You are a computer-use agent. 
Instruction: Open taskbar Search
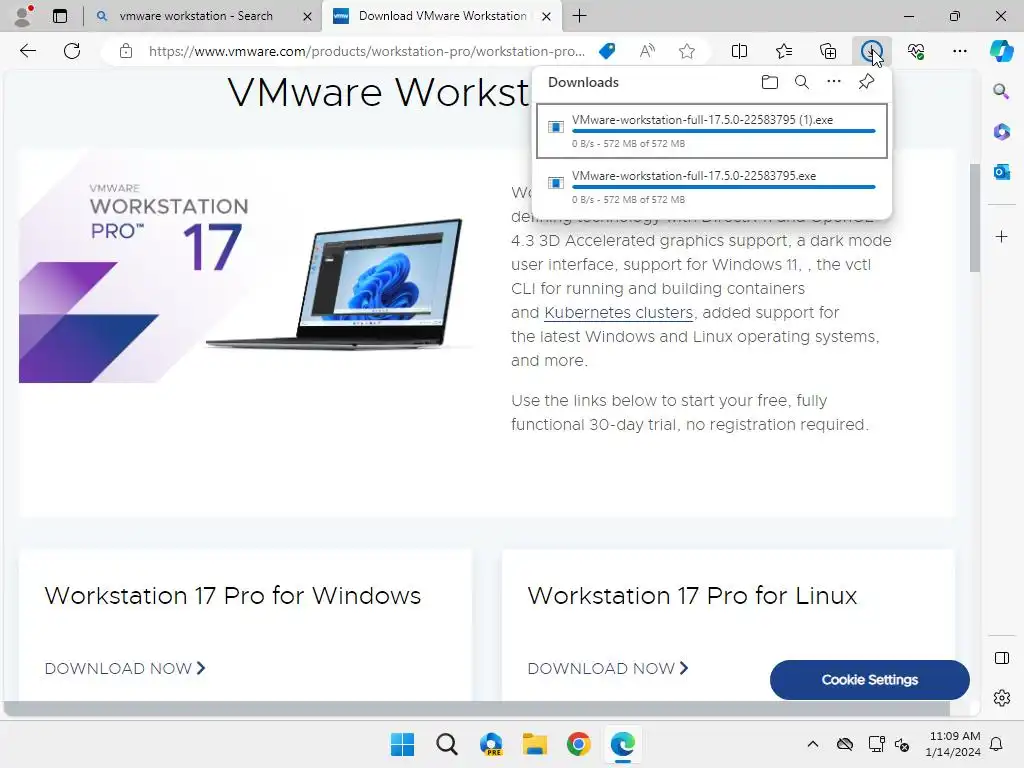[x=447, y=744]
